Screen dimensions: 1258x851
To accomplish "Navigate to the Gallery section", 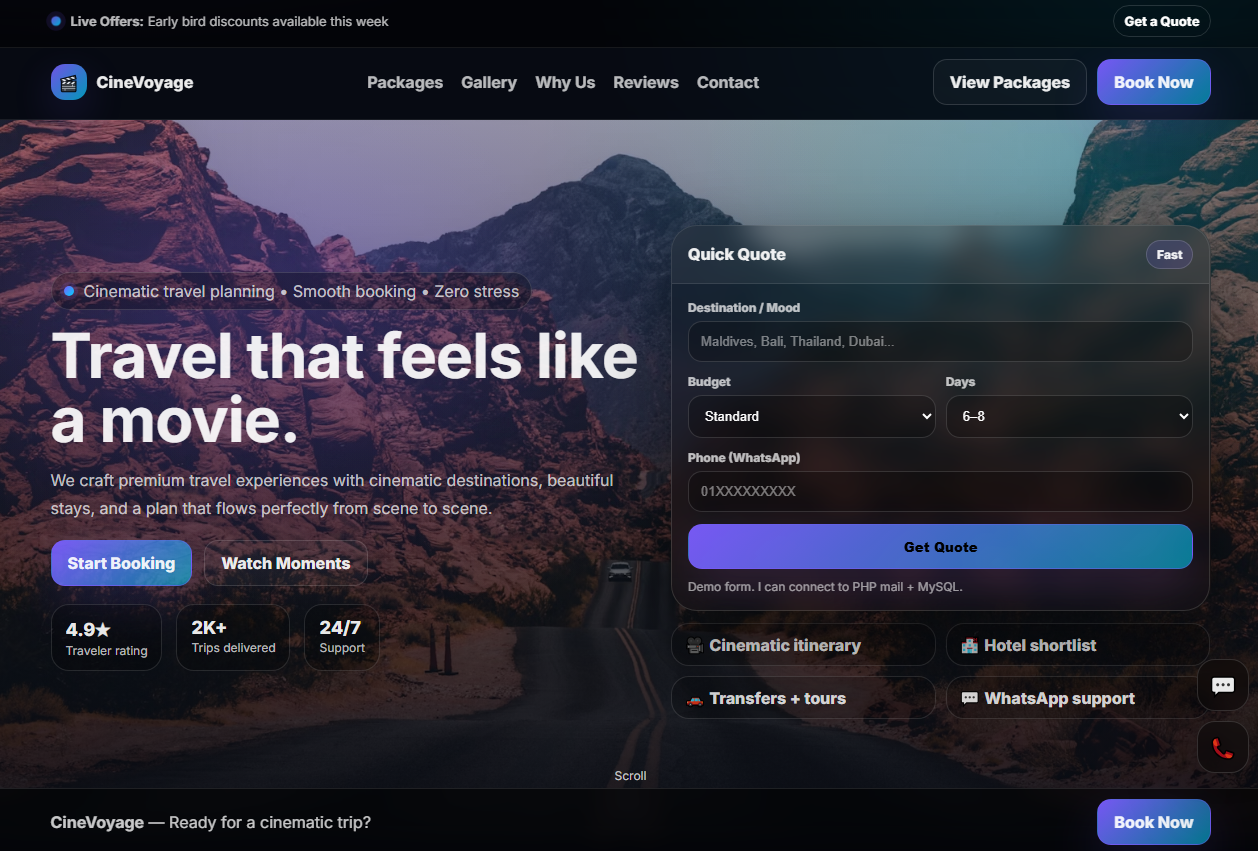I will point(489,82).
